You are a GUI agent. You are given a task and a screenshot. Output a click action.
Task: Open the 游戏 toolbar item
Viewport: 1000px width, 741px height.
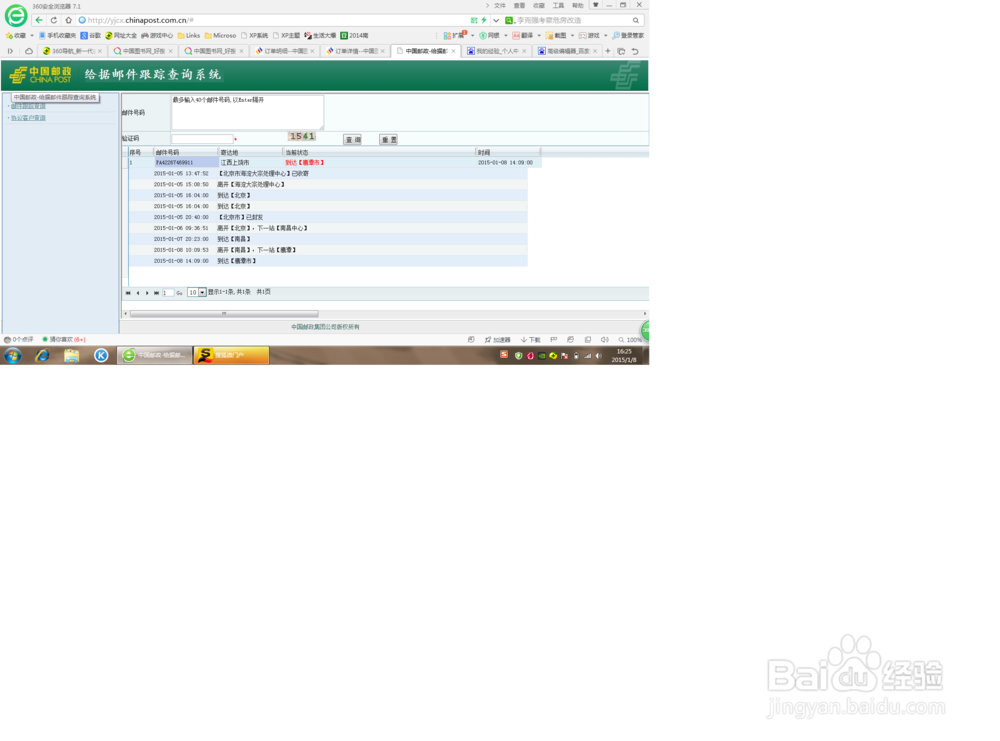[589, 36]
